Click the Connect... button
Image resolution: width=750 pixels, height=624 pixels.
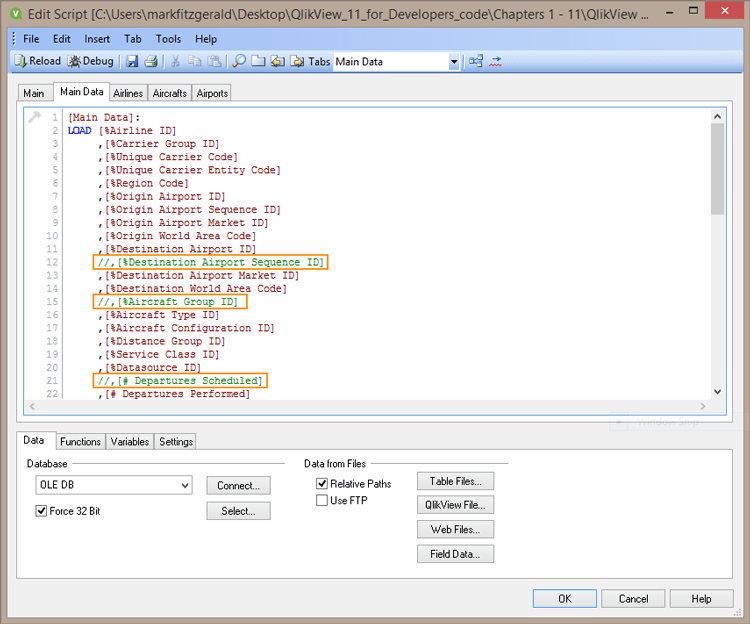pyautogui.click(x=238, y=485)
